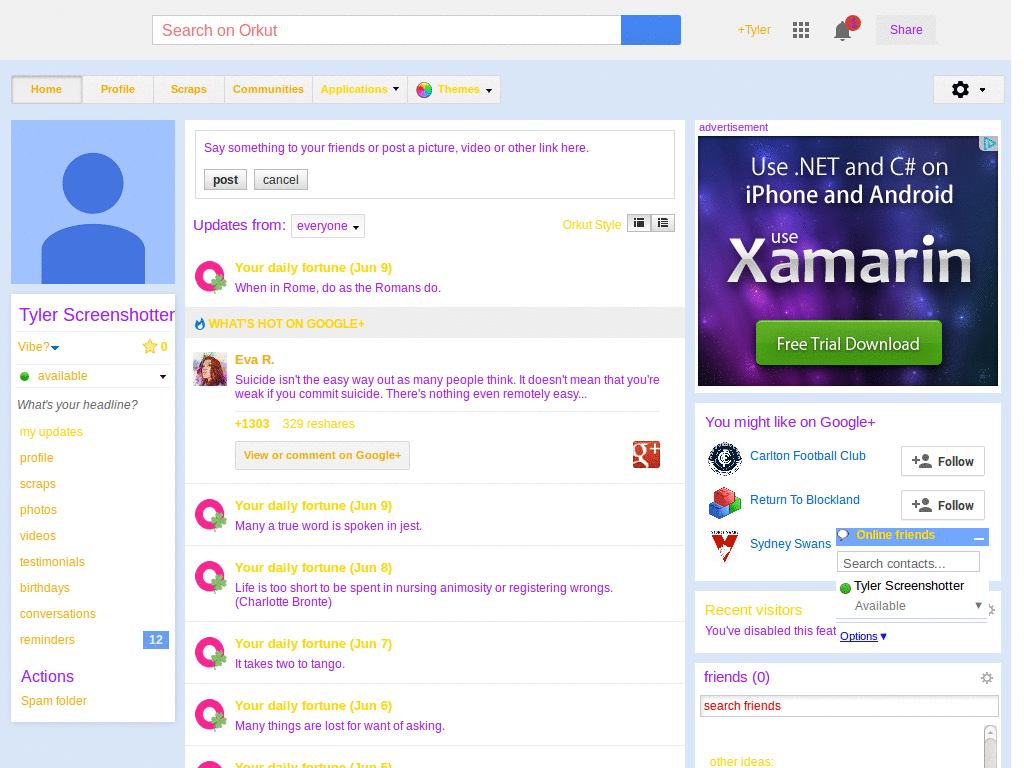Open the birthdays sidebar link
The width and height of the screenshot is (1024, 768).
pyautogui.click(x=44, y=588)
